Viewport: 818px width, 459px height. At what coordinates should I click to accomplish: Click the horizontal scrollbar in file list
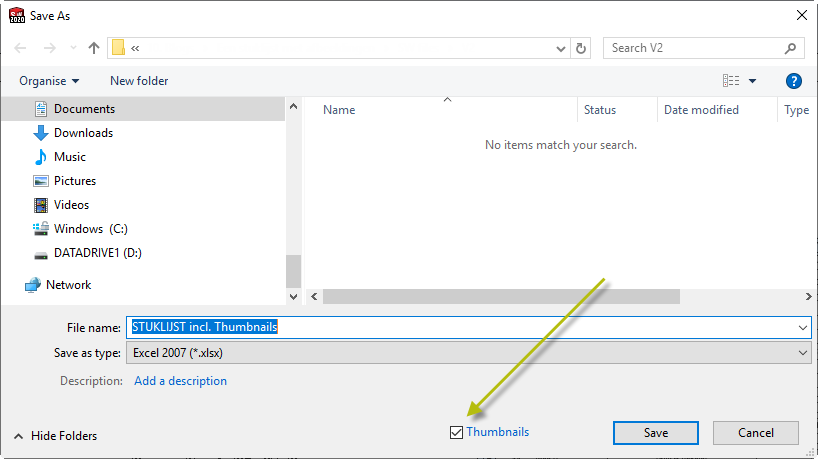501,297
